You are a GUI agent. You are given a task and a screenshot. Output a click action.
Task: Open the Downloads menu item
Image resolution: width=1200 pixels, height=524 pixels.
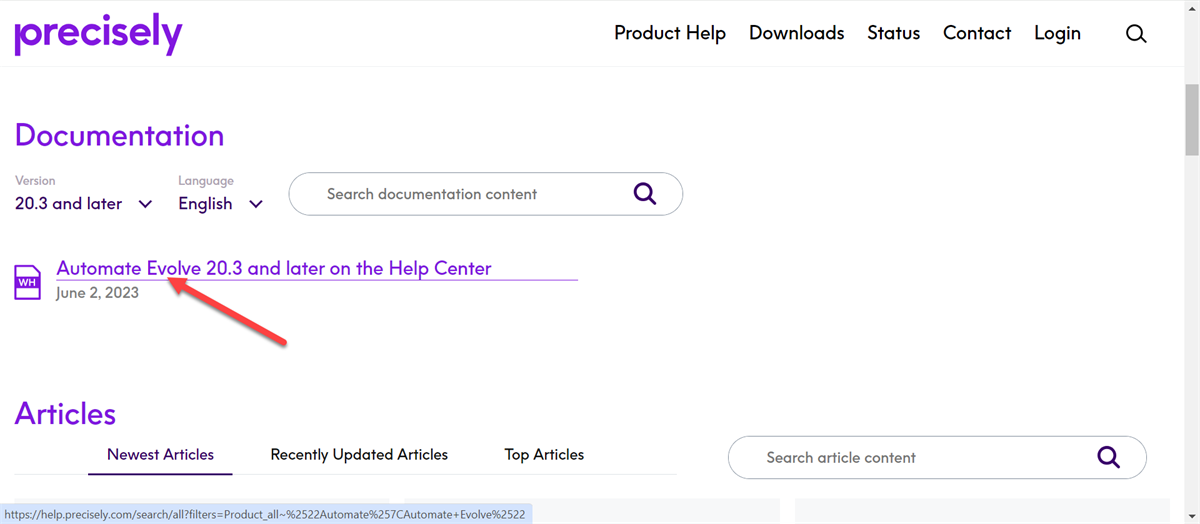point(796,33)
